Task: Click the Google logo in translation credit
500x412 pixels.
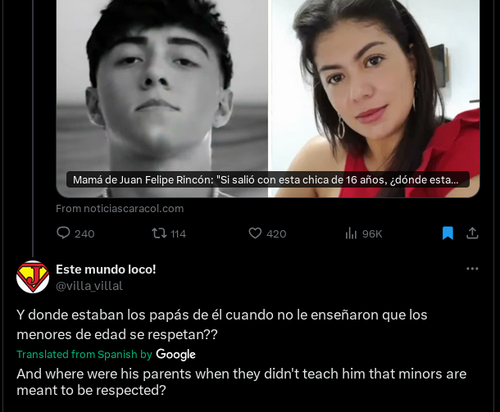Action: tap(176, 355)
